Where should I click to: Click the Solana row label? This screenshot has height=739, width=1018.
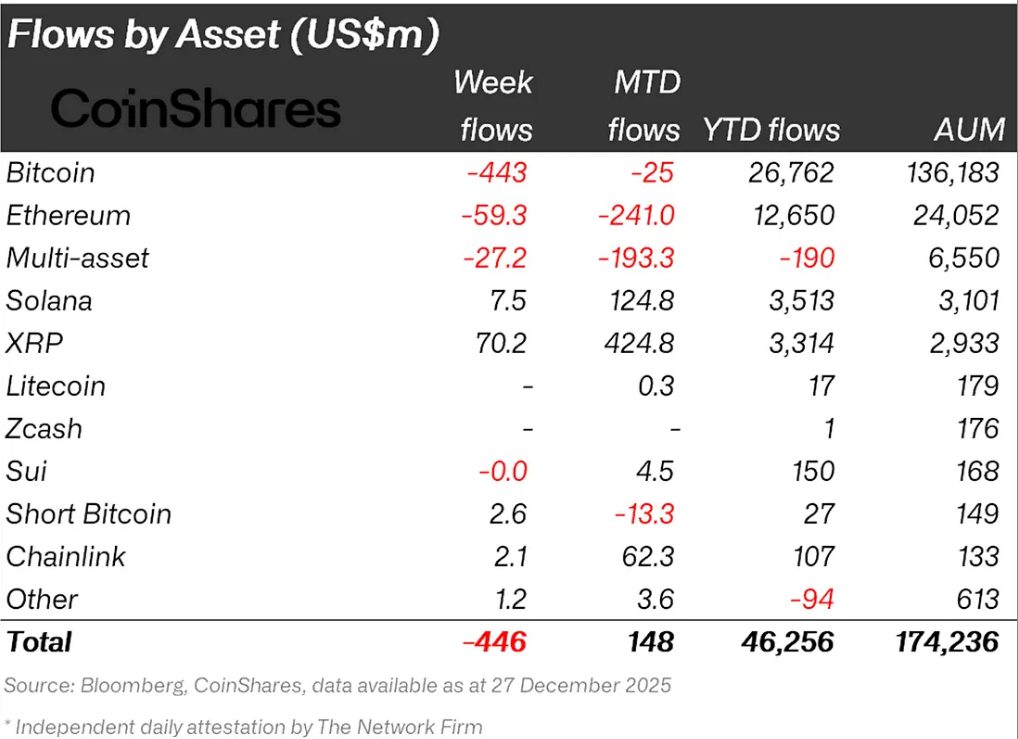tap(49, 301)
